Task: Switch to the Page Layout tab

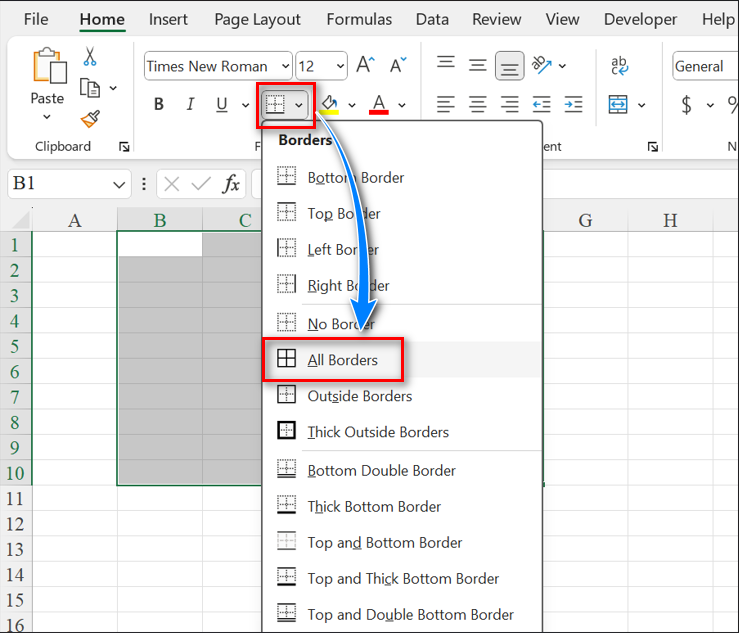Action: [257, 19]
